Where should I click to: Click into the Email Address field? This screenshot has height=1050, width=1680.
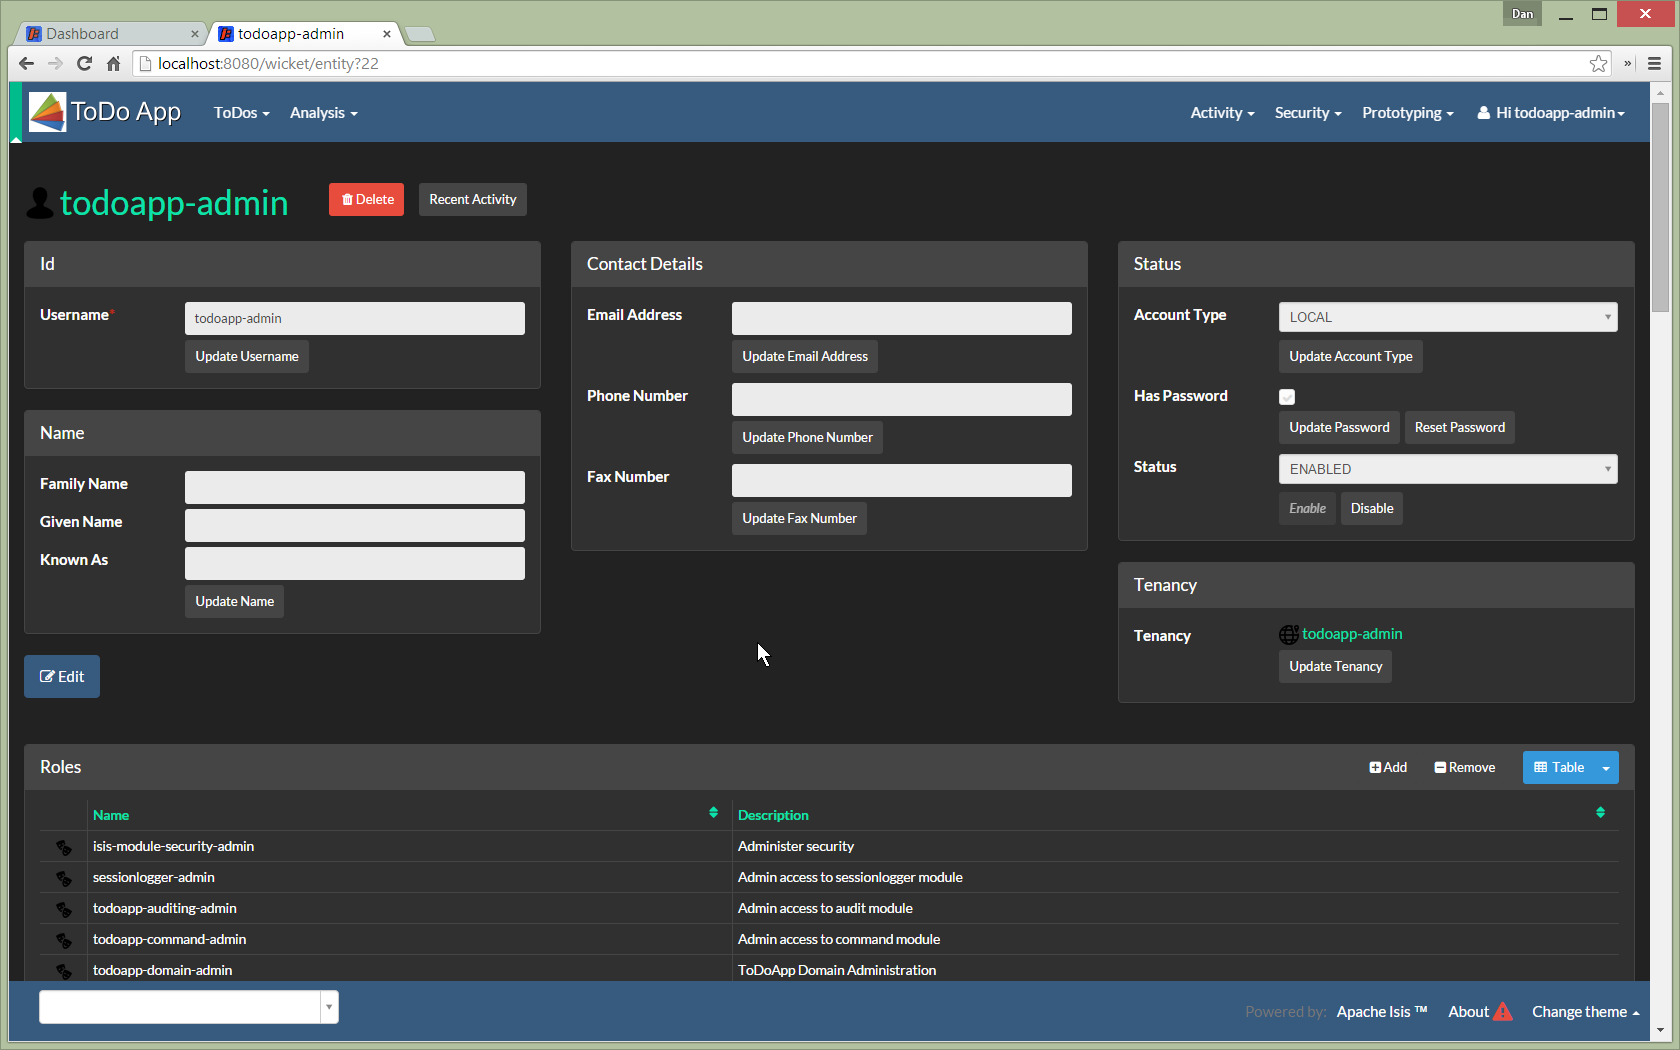point(901,319)
